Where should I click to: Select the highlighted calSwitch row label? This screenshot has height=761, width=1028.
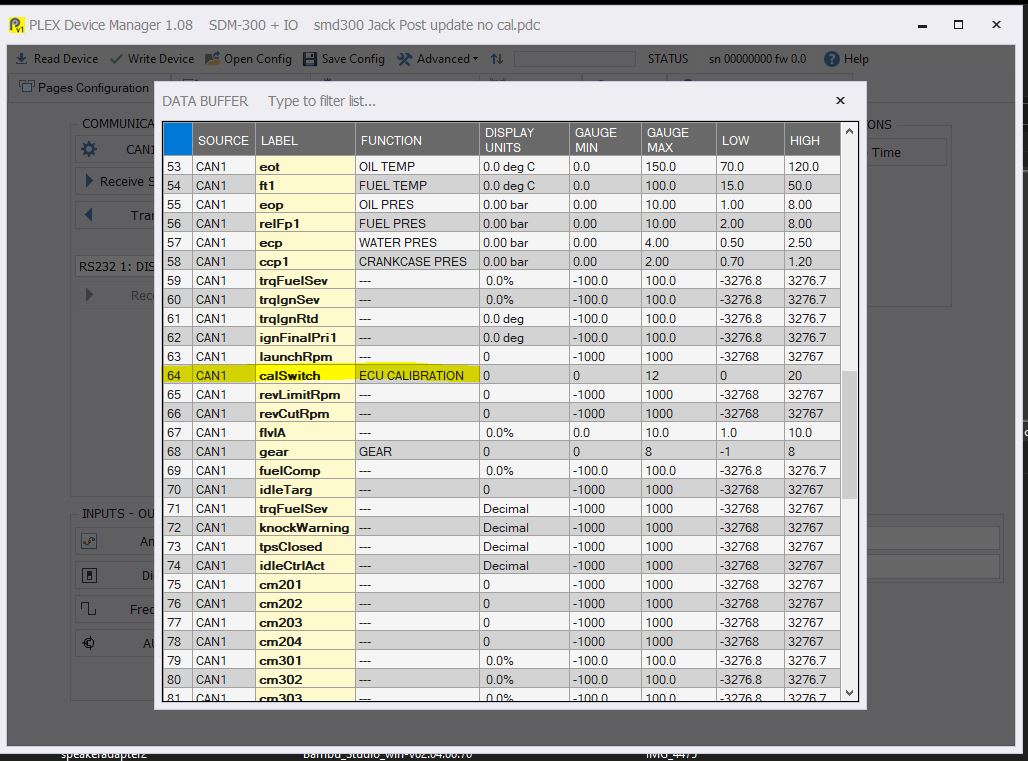click(290, 375)
